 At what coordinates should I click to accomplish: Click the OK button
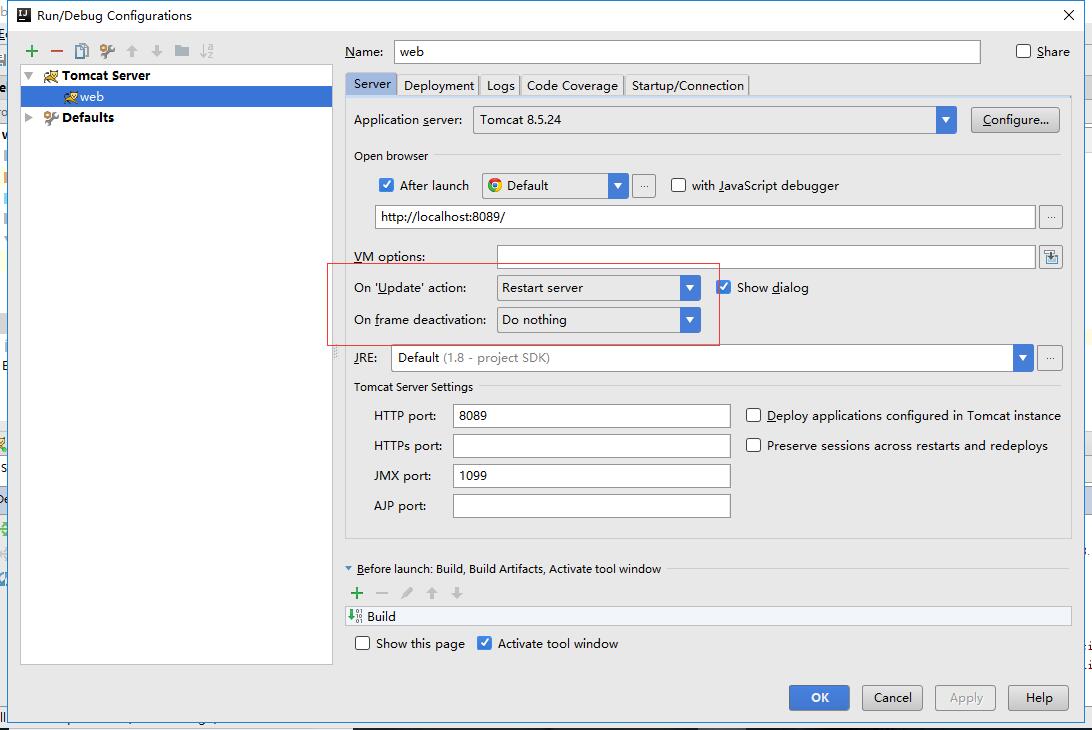coord(819,697)
